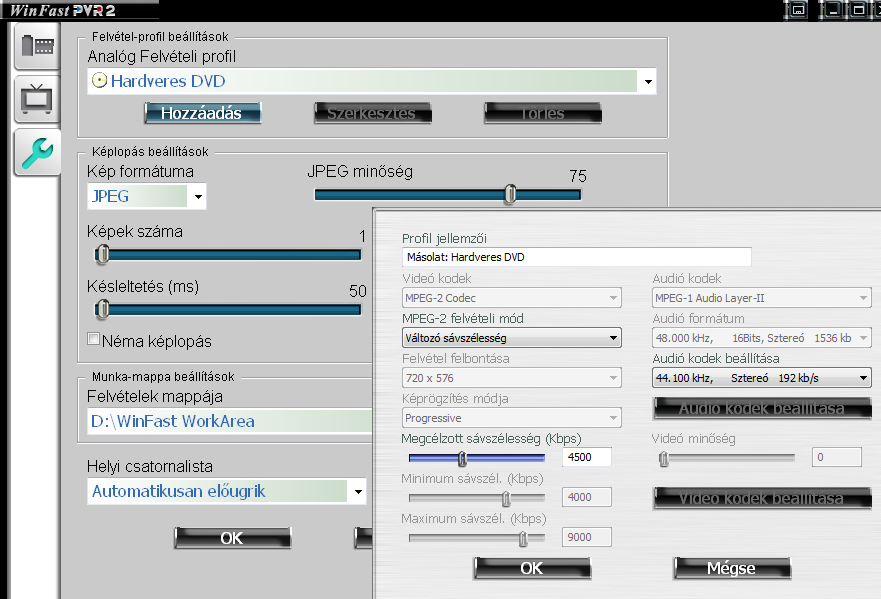Click the WinFast PVR2 title logo
The image size is (881, 599).
62,10
